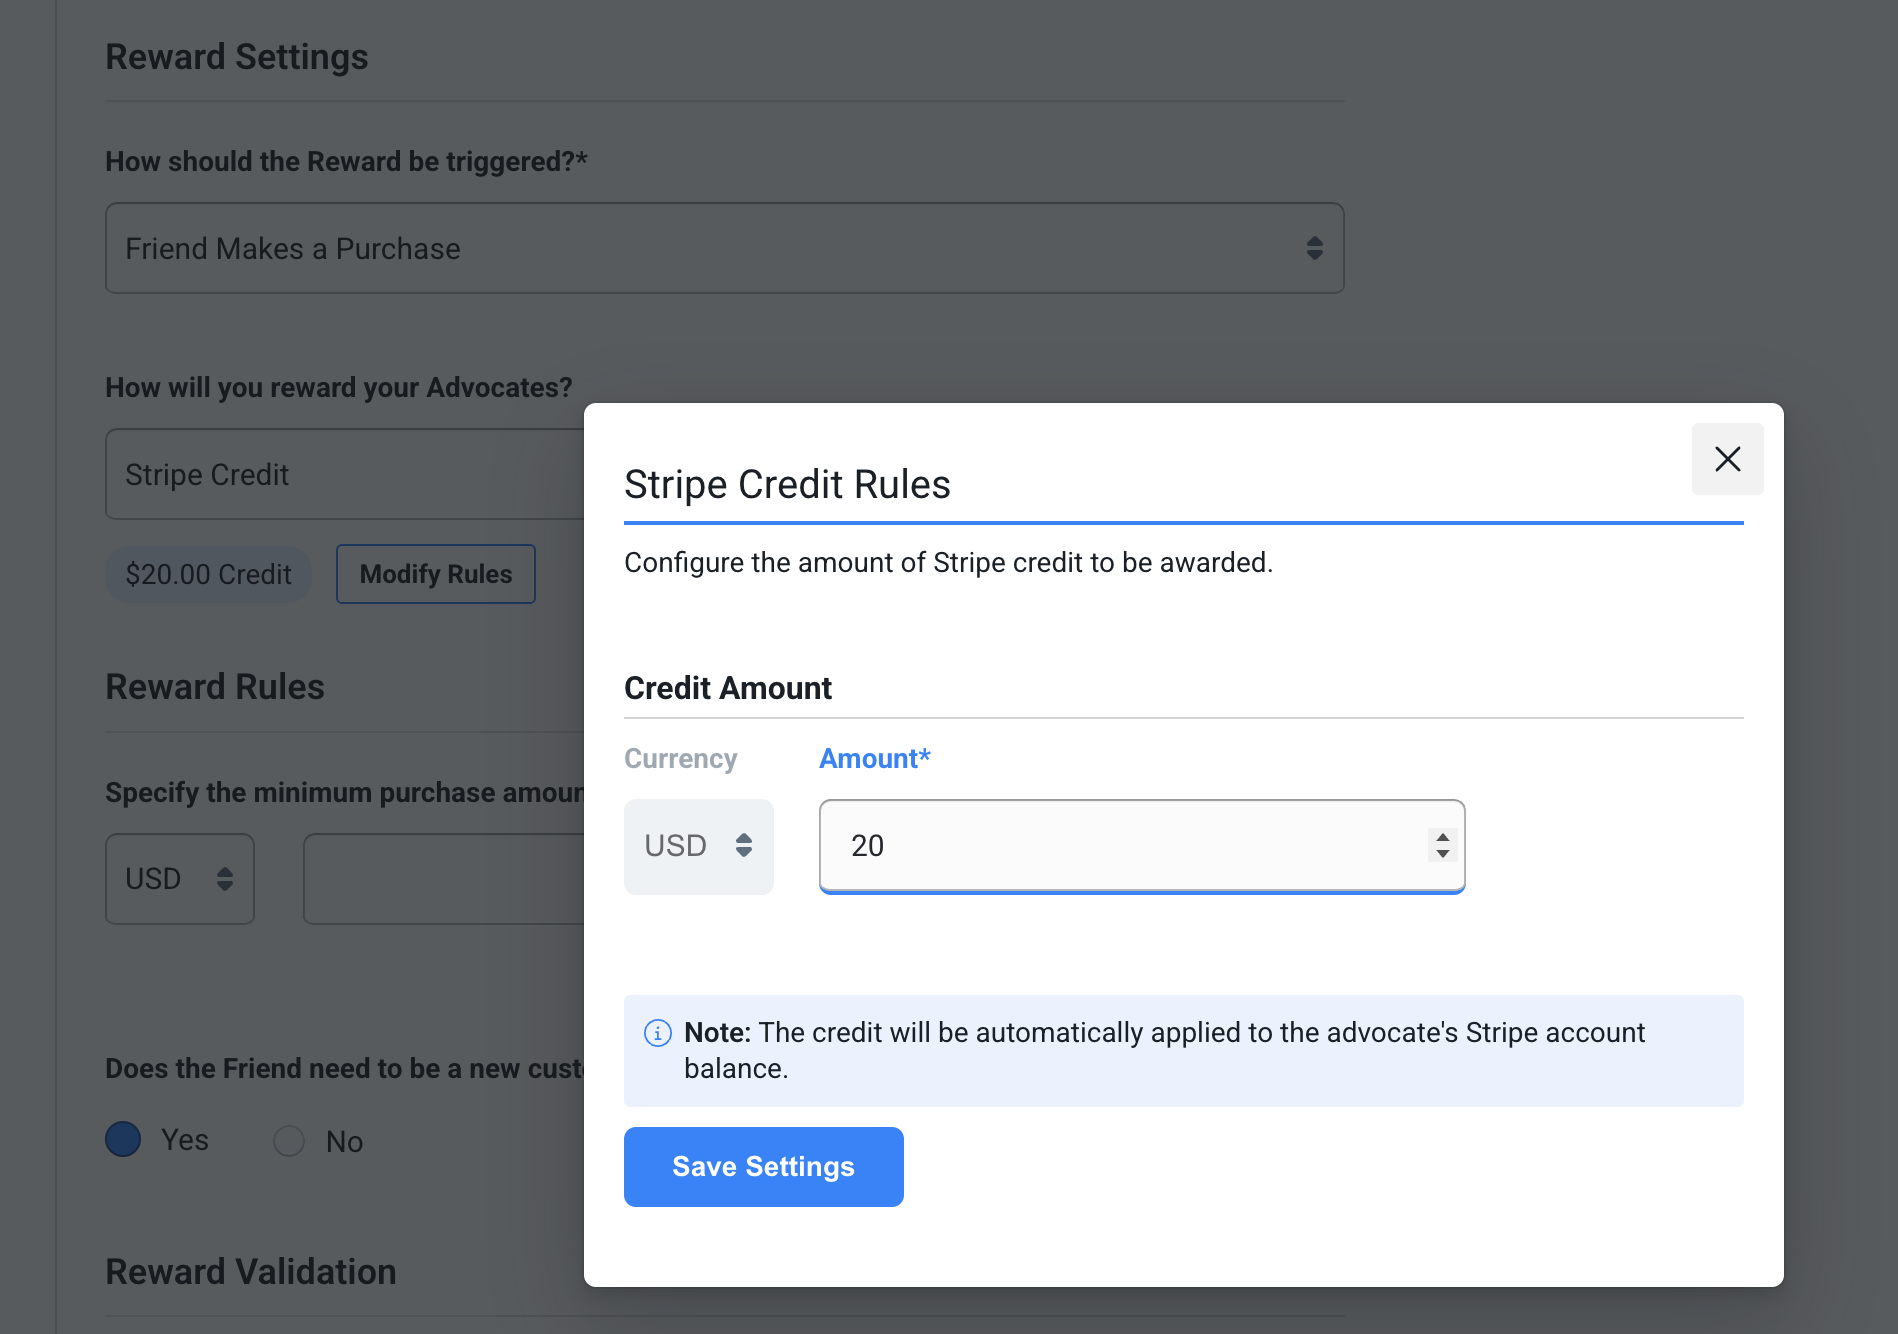This screenshot has height=1334, width=1898.
Task: Click the Currency field label
Action: (x=681, y=759)
